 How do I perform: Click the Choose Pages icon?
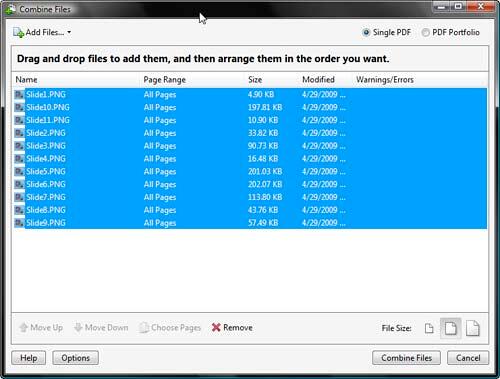tap(144, 328)
